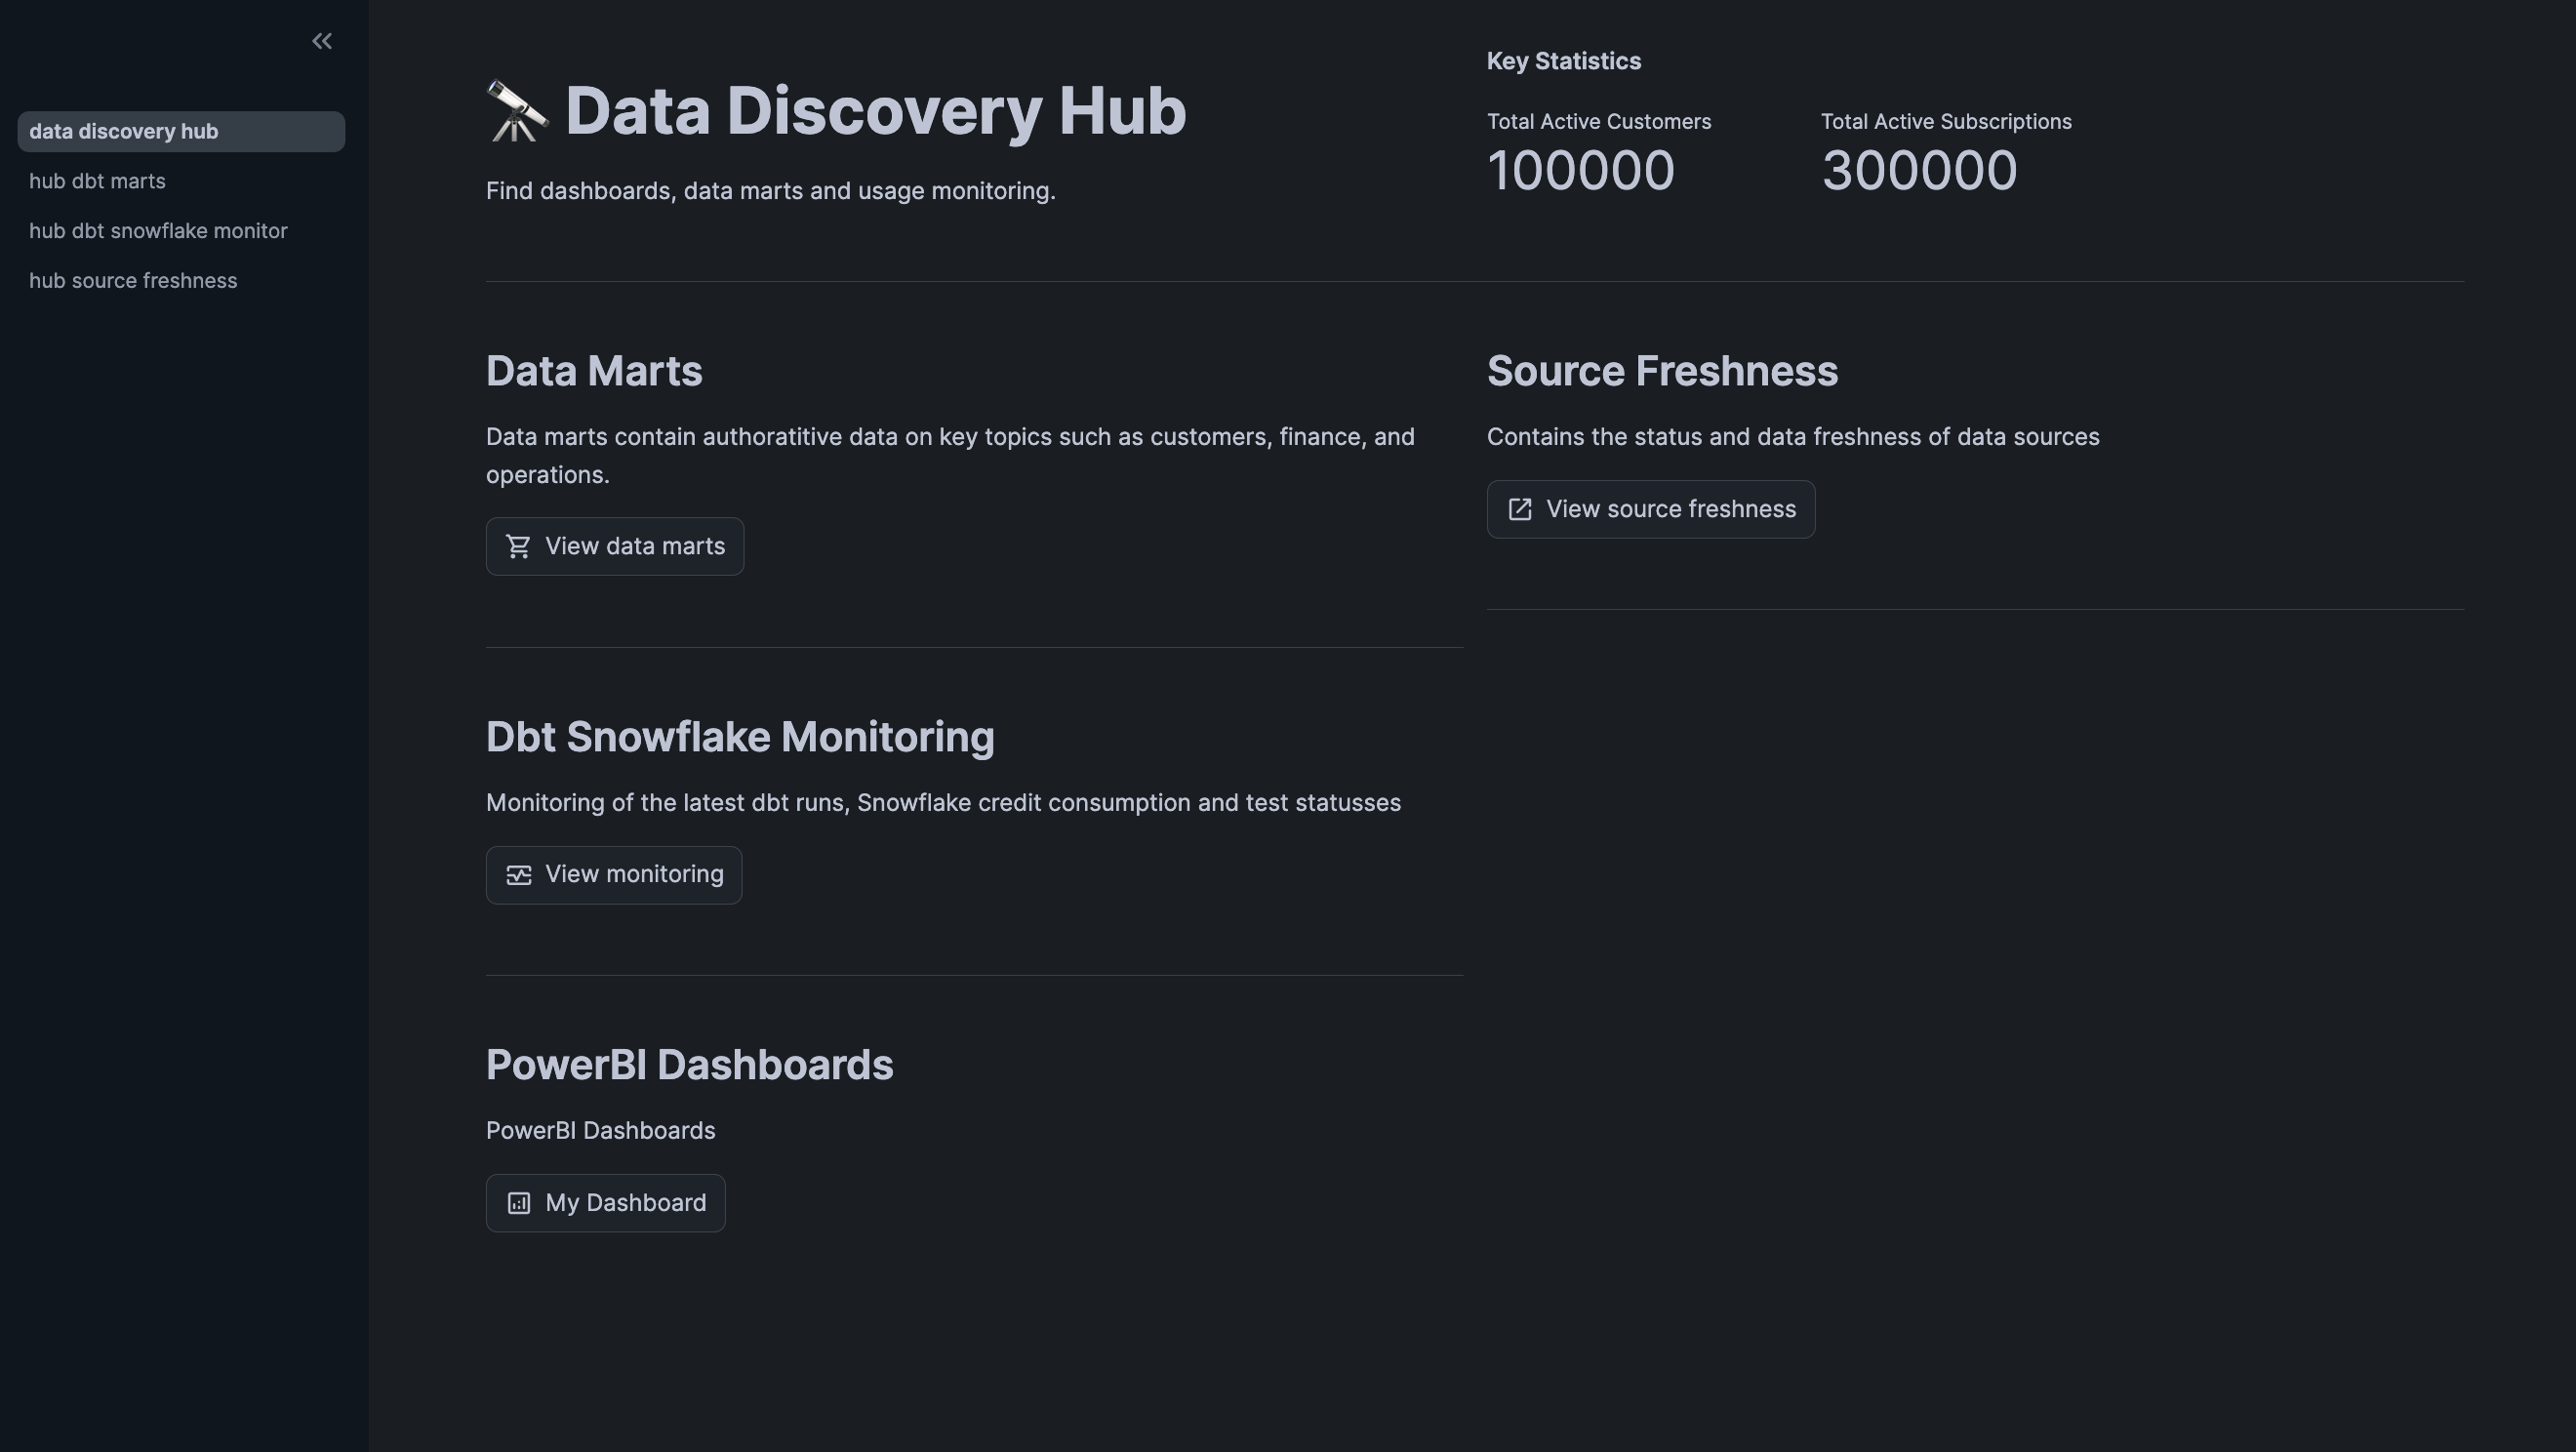This screenshot has height=1452, width=2576.
Task: Click the View source freshness button
Action: (1650, 509)
